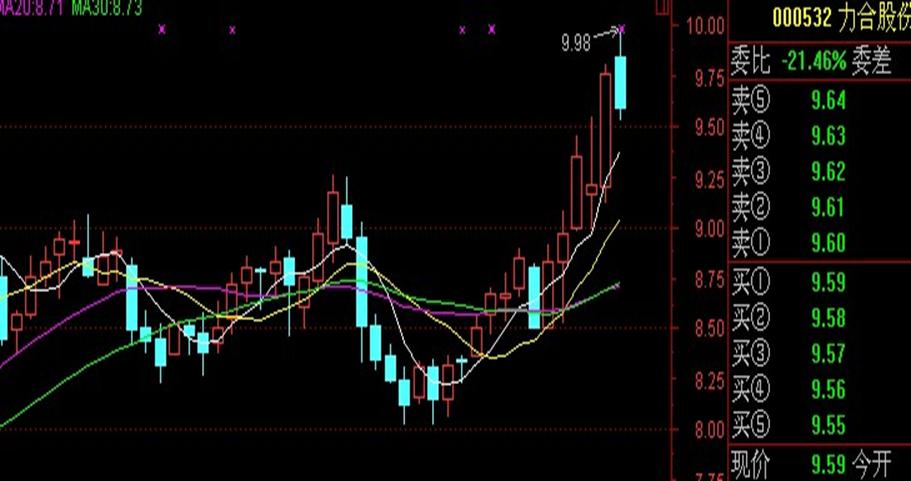Click the 买③ bid level label
911x481 pixels.
point(750,354)
